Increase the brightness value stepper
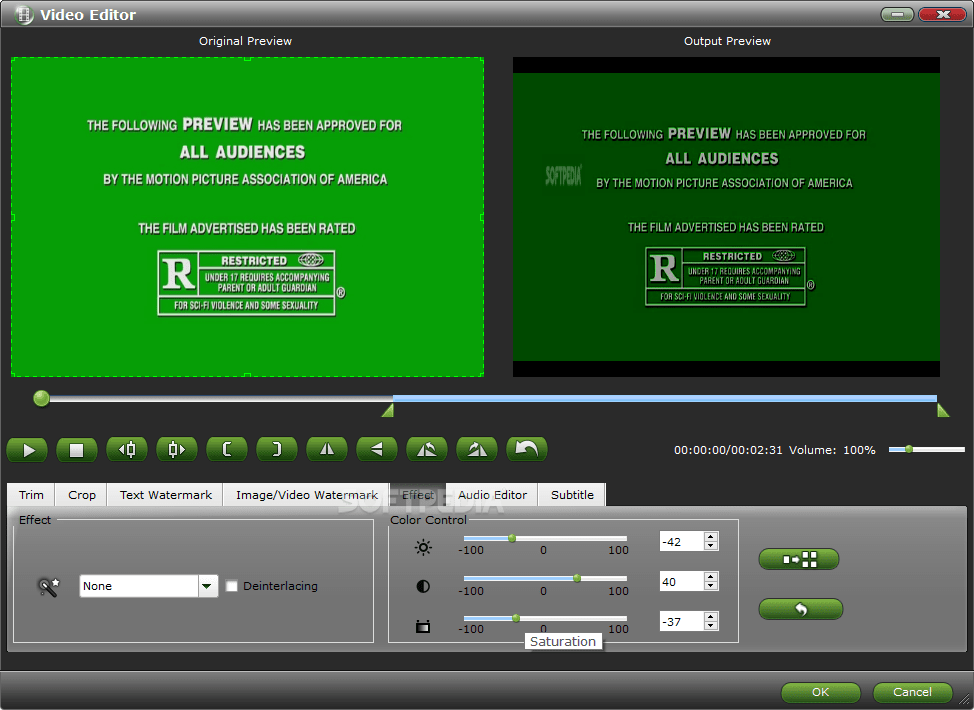 tap(711, 537)
